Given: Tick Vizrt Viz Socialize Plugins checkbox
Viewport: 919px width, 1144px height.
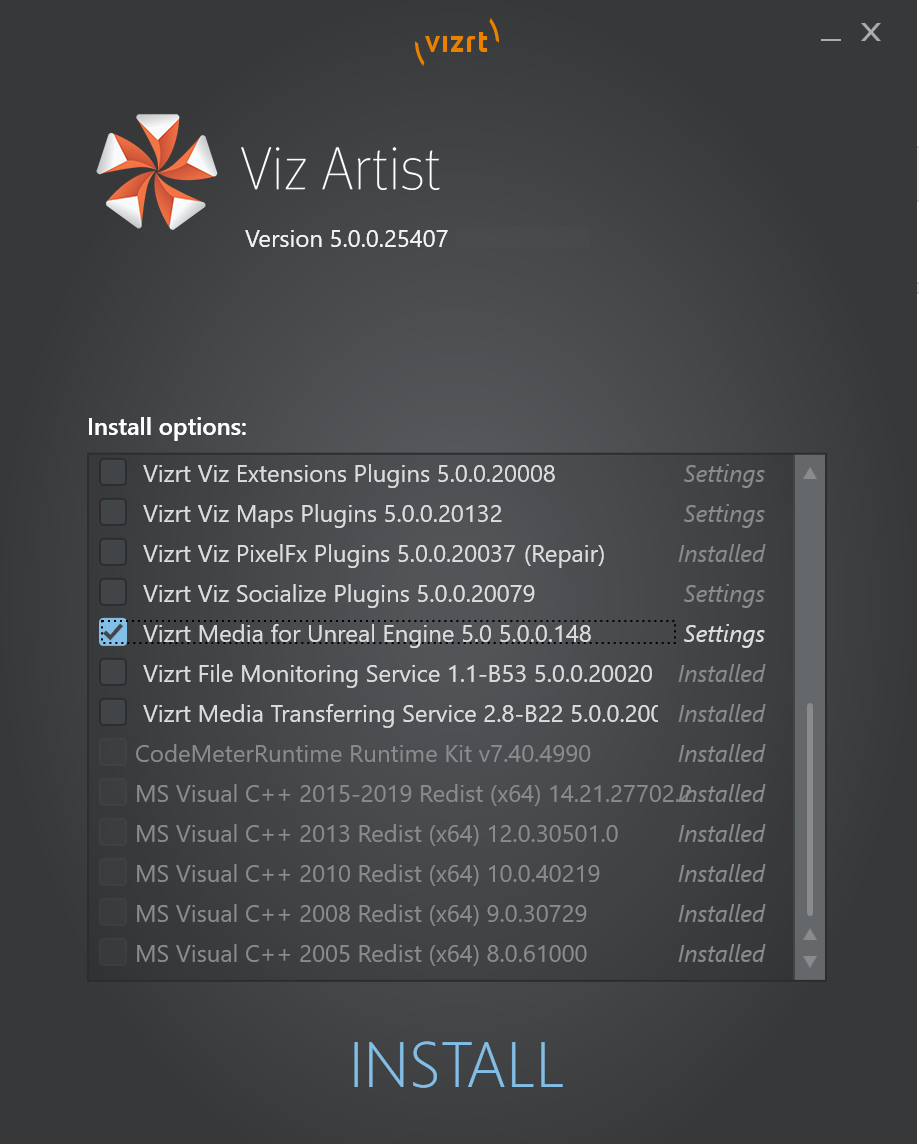Looking at the screenshot, I should [113, 593].
